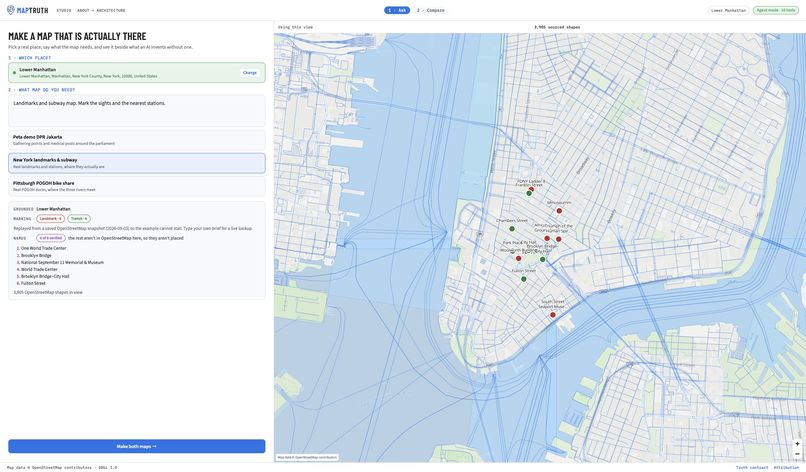
Task: Click 'National September 11 Memorial & Museum' entry
Action: [x=62, y=262]
